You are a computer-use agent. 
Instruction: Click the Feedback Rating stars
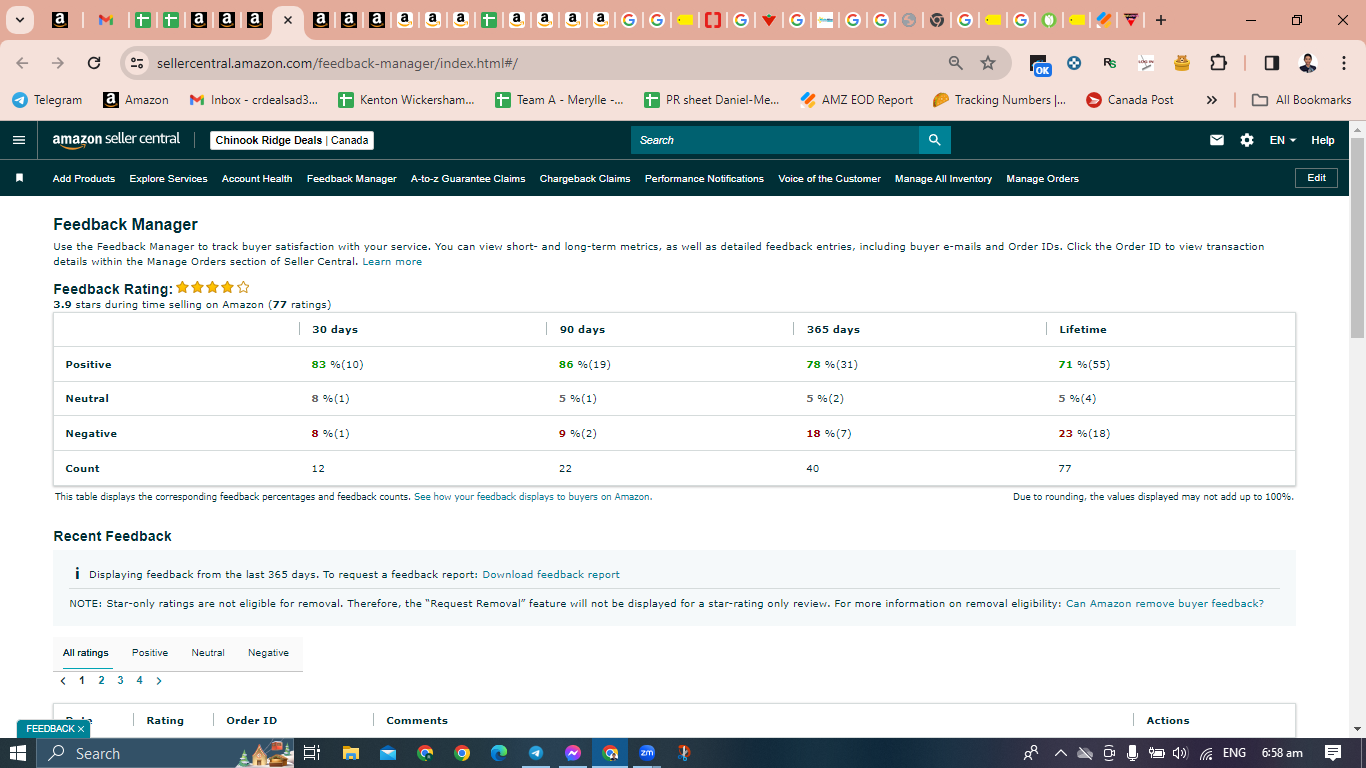(x=213, y=288)
